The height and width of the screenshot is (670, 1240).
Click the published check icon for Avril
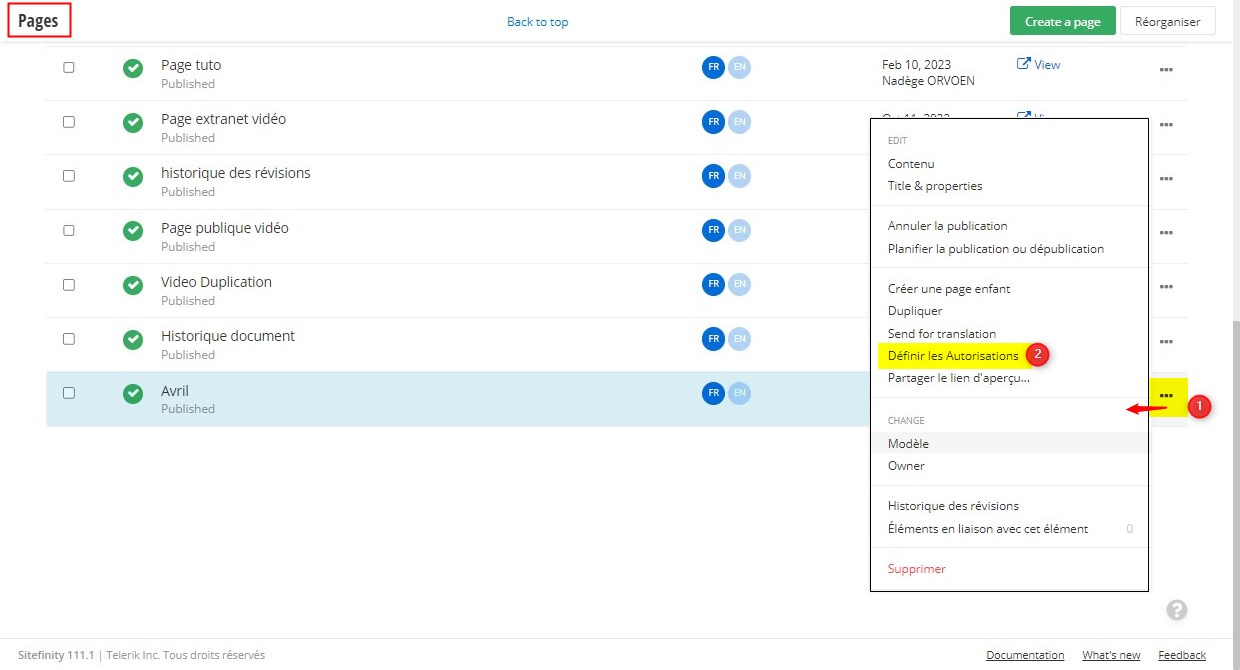coord(133,394)
